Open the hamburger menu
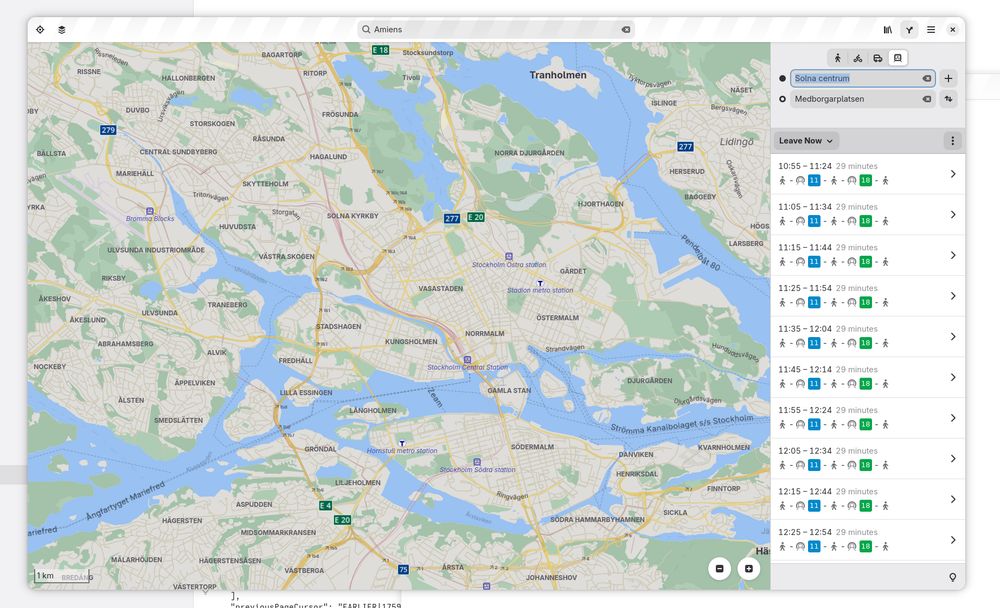The height and width of the screenshot is (608, 1000). (x=930, y=29)
